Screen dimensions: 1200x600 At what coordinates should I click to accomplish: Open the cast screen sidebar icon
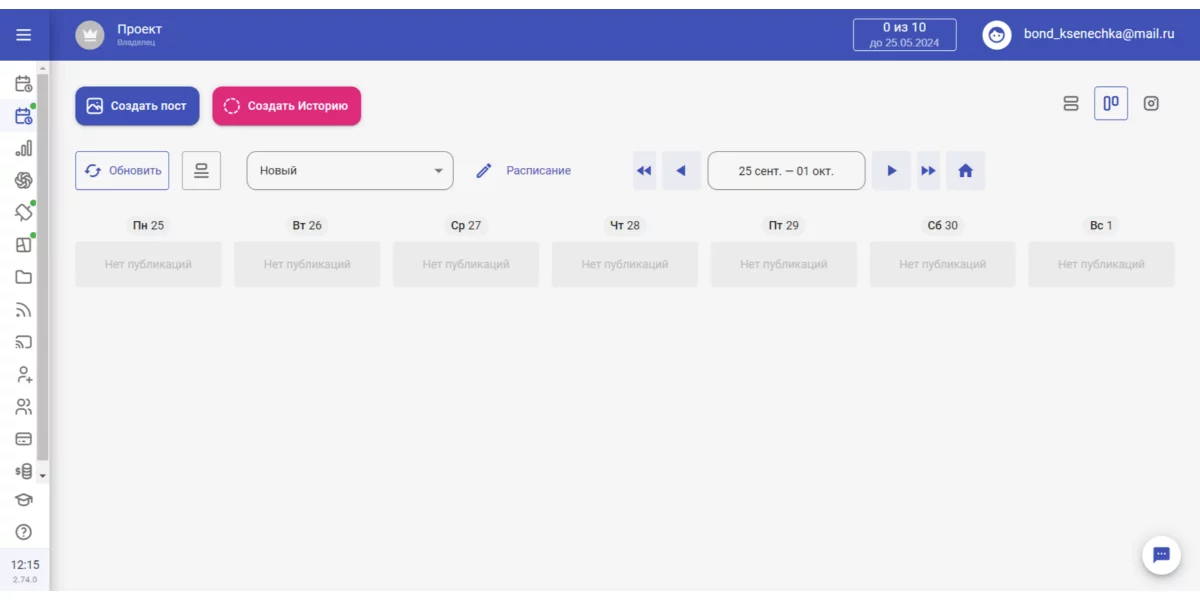pos(23,342)
